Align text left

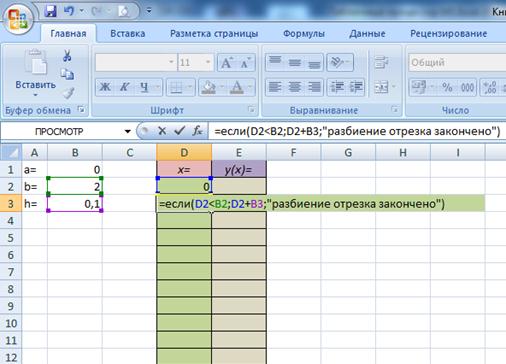tap(275, 87)
